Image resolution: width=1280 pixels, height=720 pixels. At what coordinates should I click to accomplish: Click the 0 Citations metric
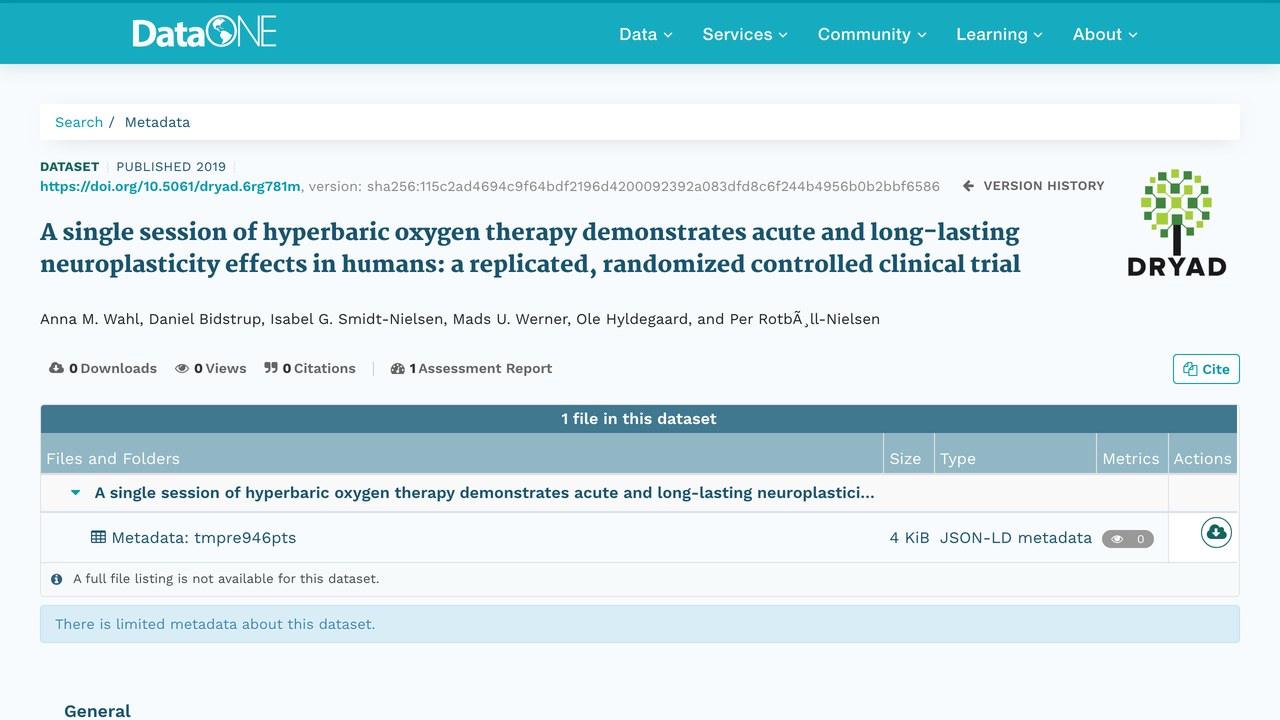click(x=310, y=368)
